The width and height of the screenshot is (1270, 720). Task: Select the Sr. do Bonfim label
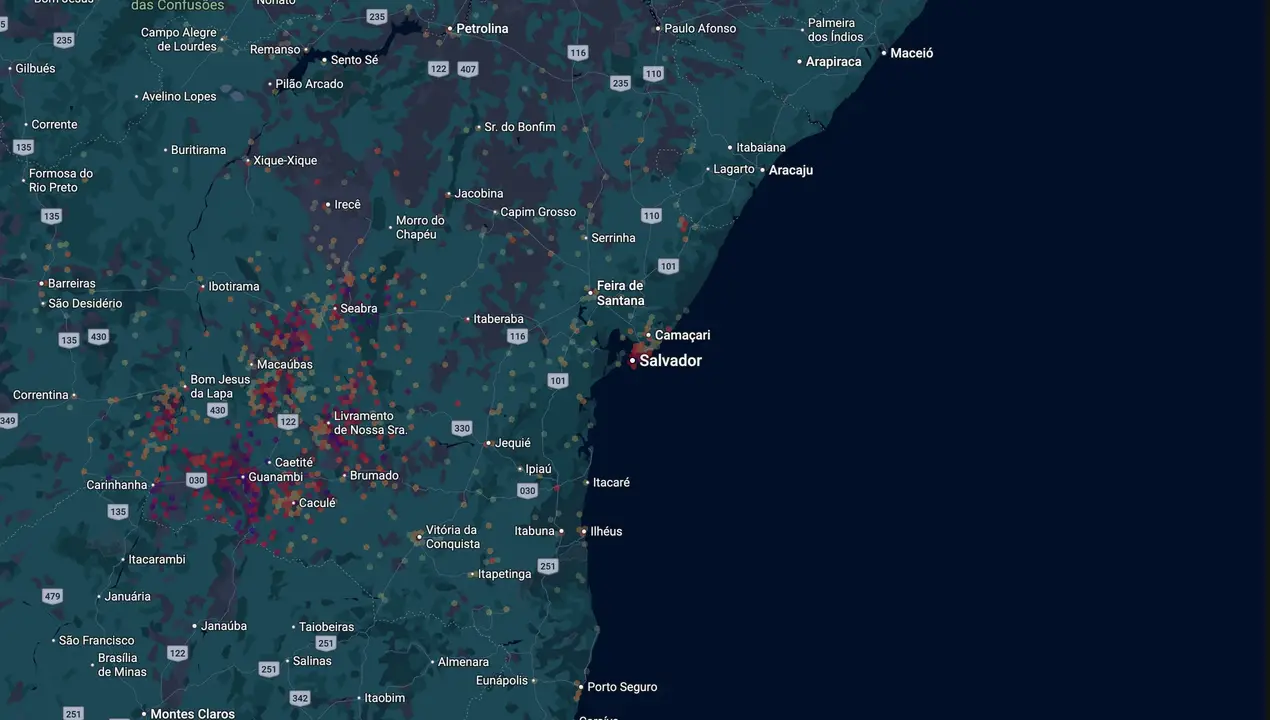(x=519, y=127)
